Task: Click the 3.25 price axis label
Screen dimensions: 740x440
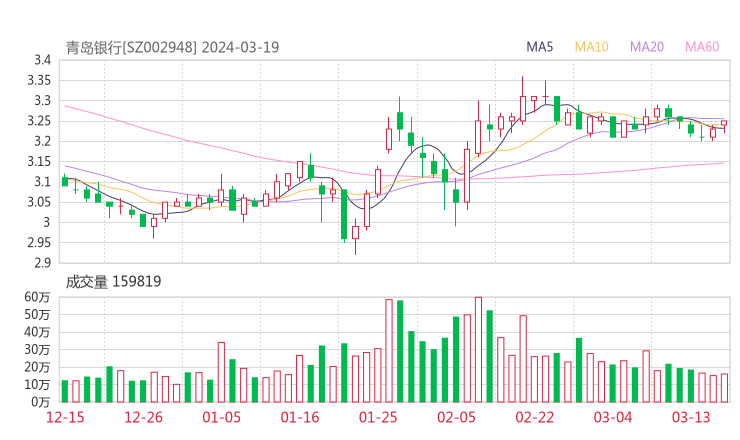Action: (39, 121)
